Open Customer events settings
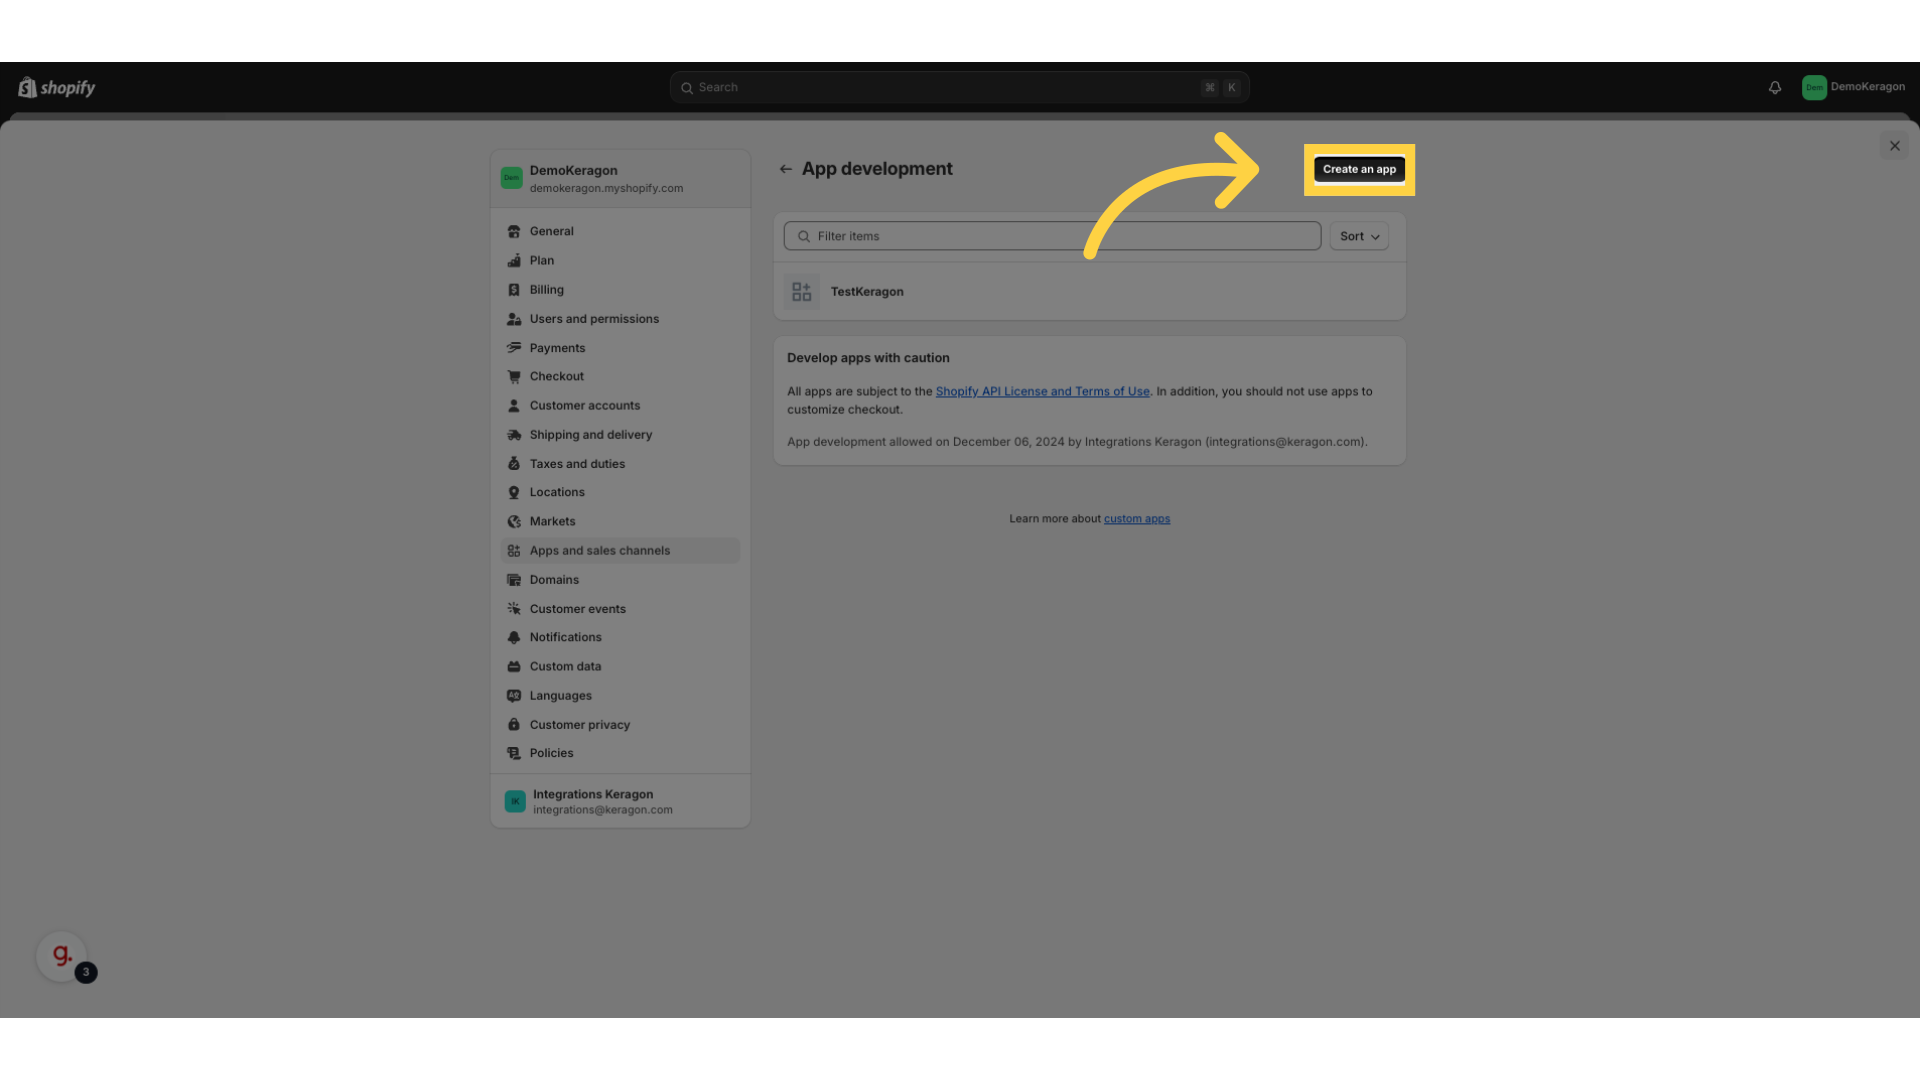1920x1080 pixels. pos(620,609)
